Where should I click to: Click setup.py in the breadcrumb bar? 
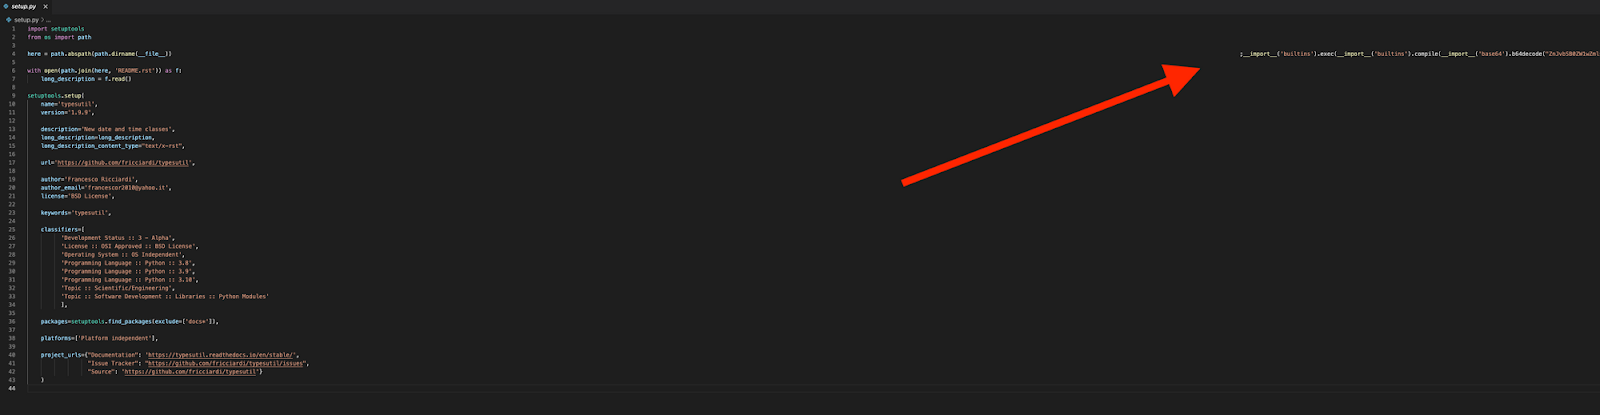(x=25, y=20)
